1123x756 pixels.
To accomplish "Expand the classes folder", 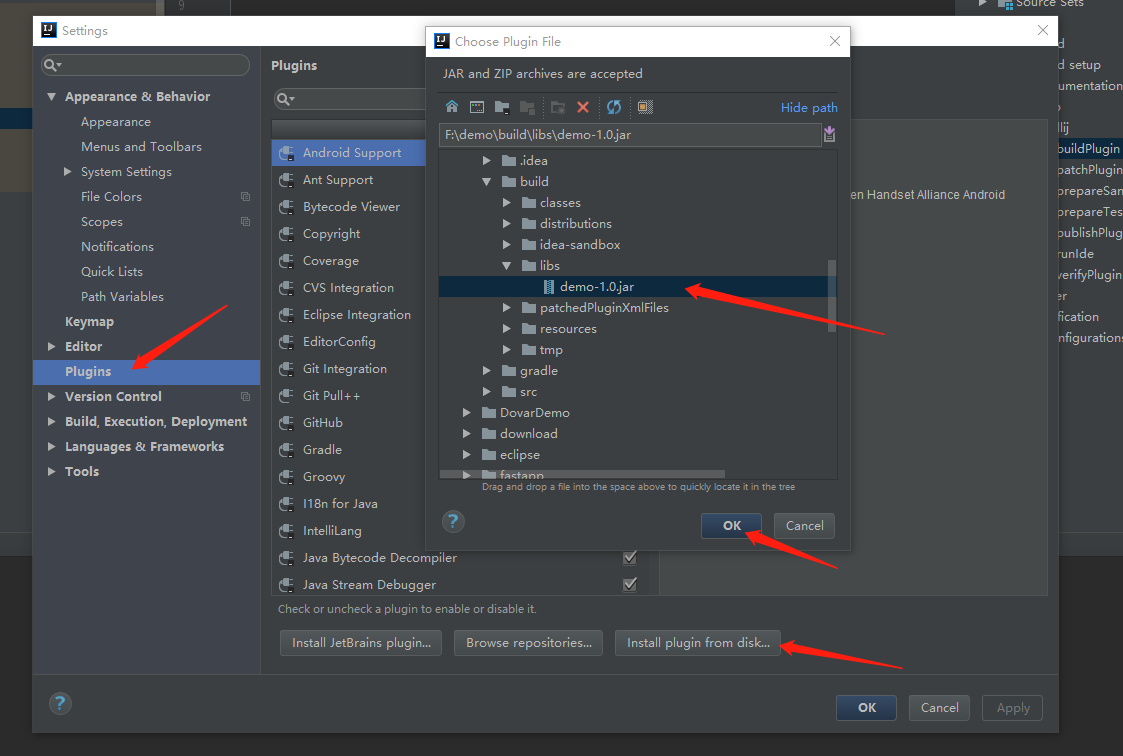I will [x=506, y=203].
